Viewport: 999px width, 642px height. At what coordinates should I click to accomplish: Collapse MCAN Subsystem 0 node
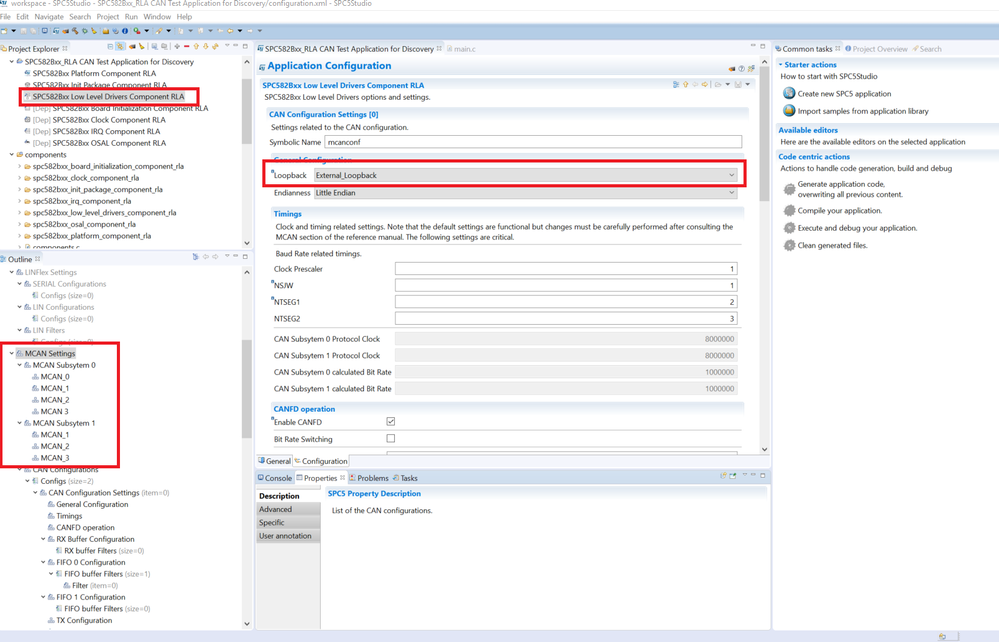click(19, 365)
